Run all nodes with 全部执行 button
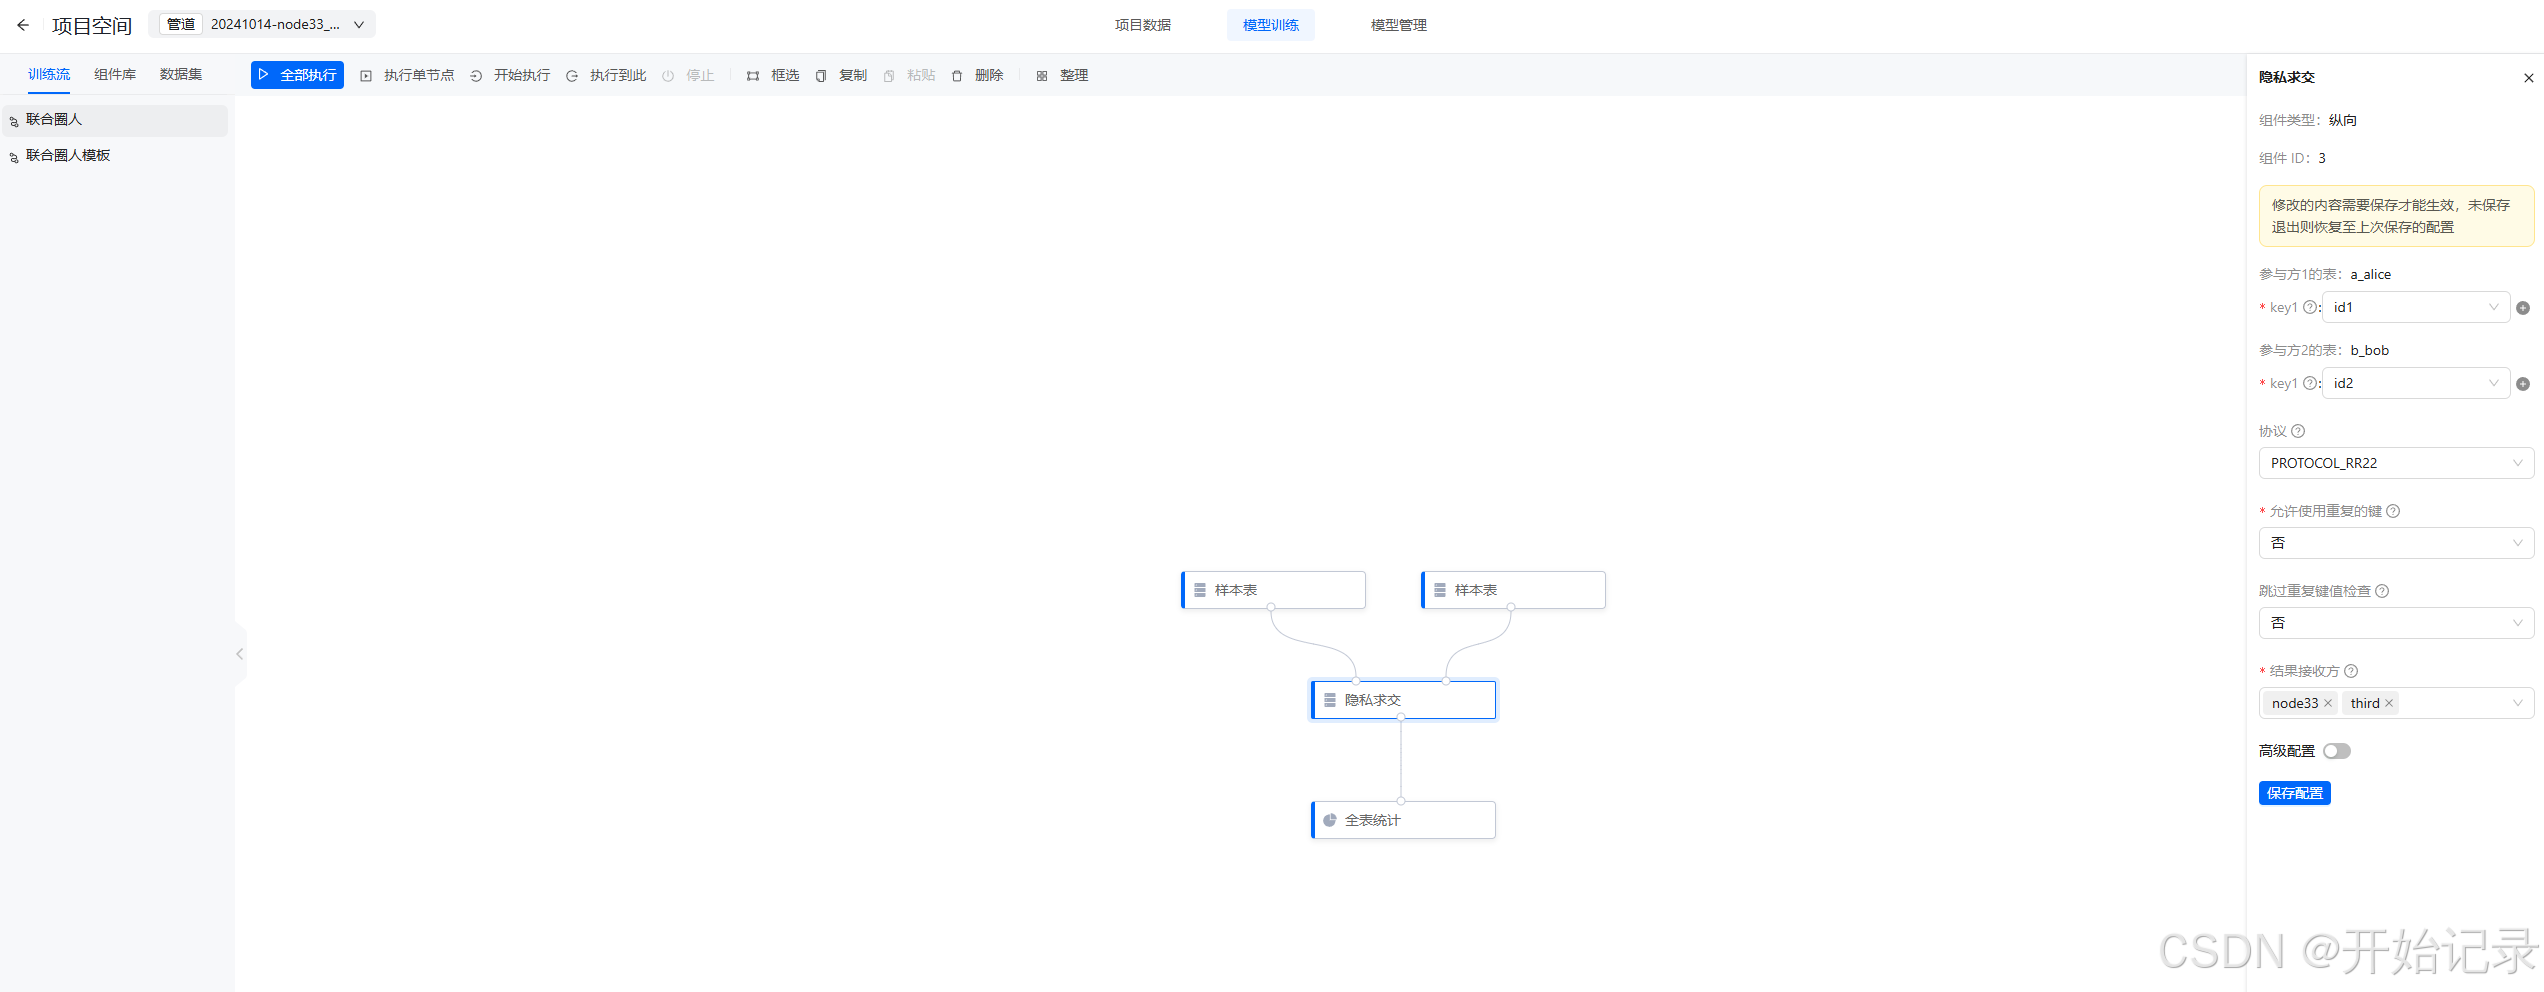The height and width of the screenshot is (992, 2544). pos(297,75)
